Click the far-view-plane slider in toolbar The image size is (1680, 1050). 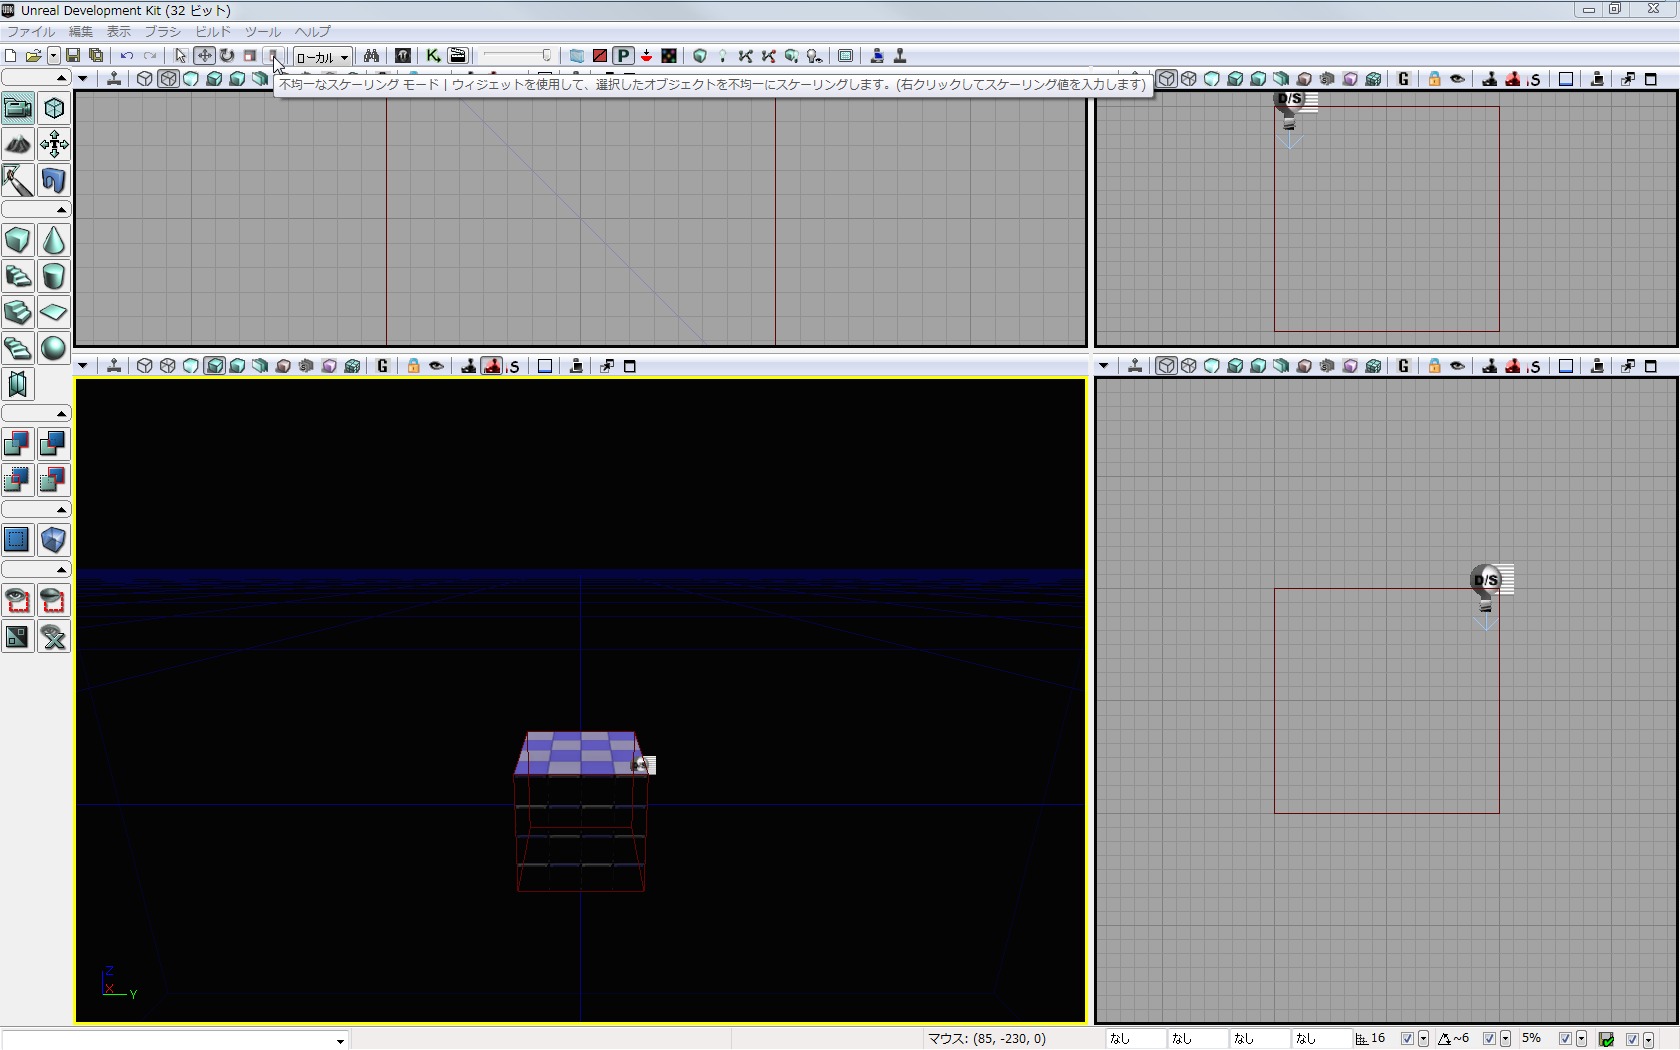pyautogui.click(x=517, y=56)
